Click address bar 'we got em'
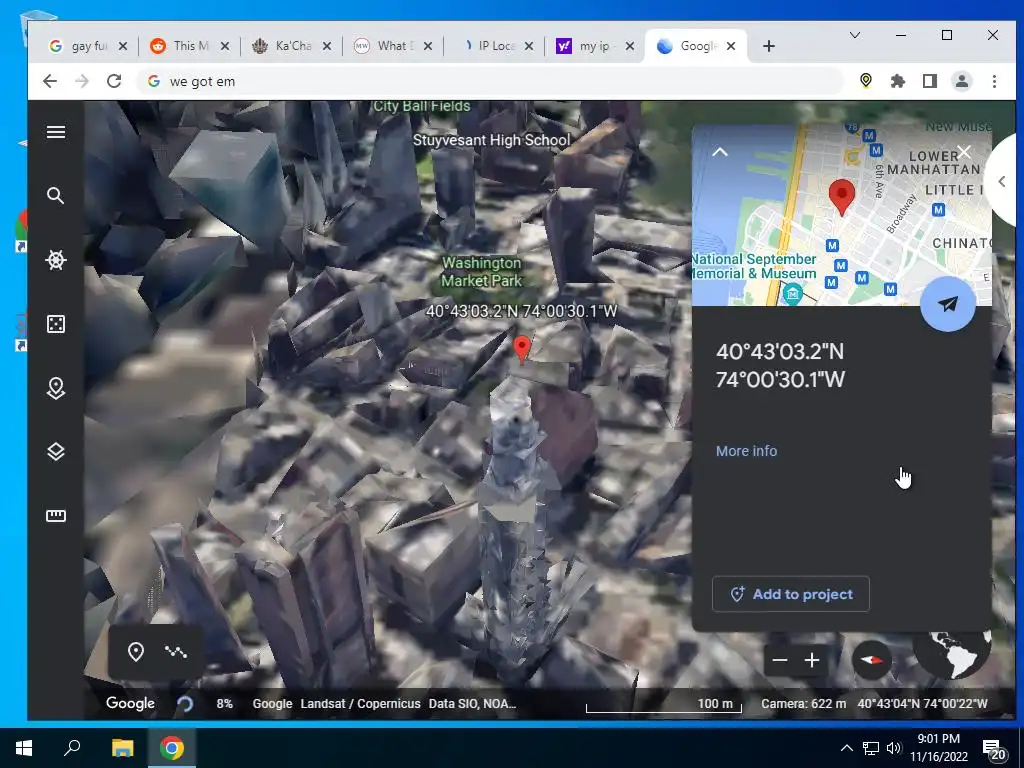This screenshot has height=768, width=1024. click(x=490, y=81)
